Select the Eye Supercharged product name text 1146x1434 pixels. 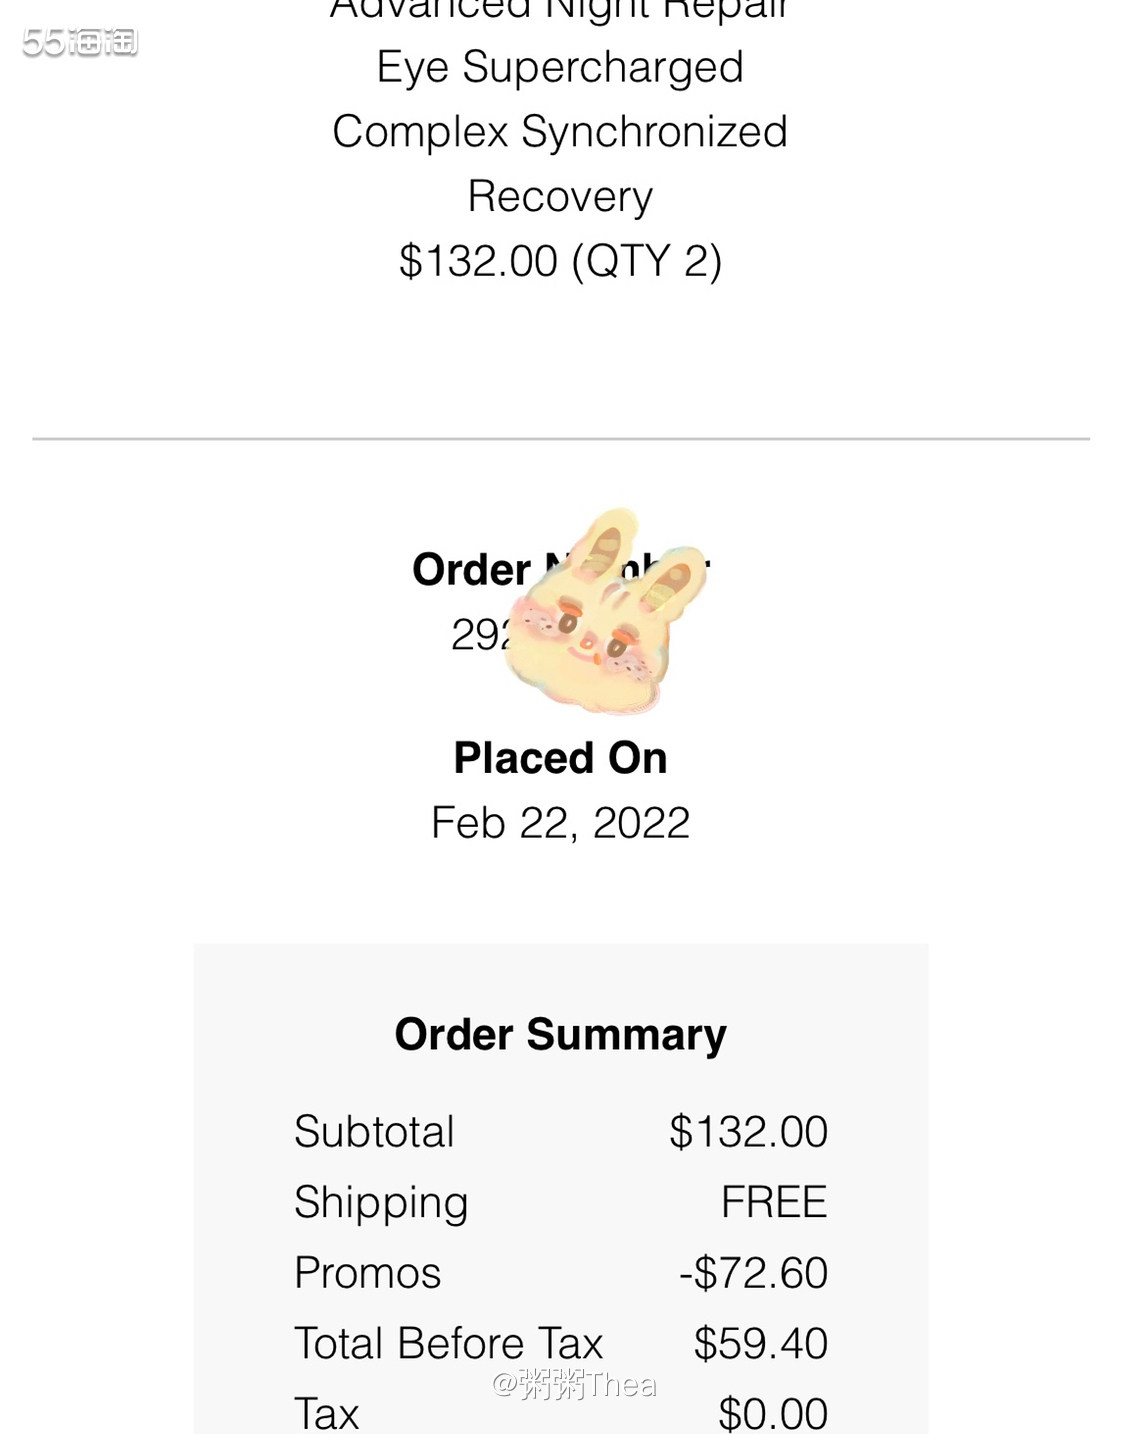coord(560,67)
